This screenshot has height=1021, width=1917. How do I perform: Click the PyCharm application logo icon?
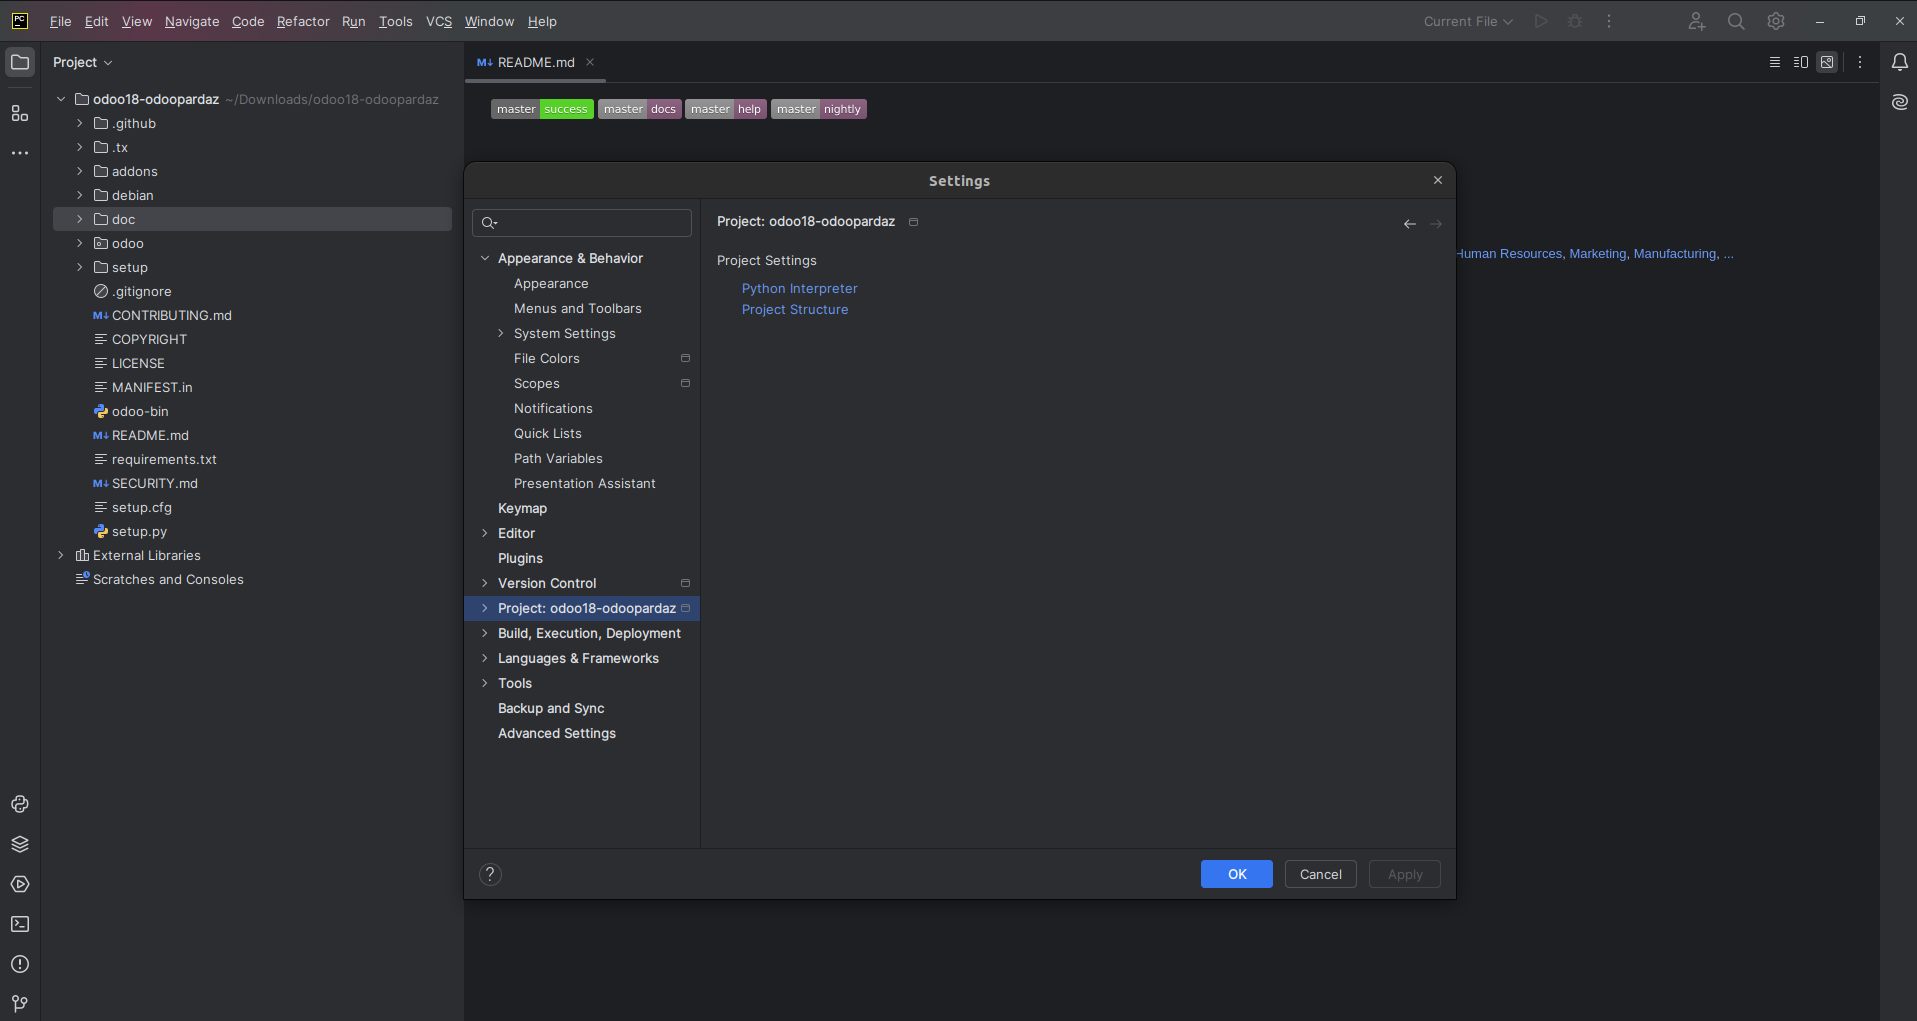coord(20,21)
